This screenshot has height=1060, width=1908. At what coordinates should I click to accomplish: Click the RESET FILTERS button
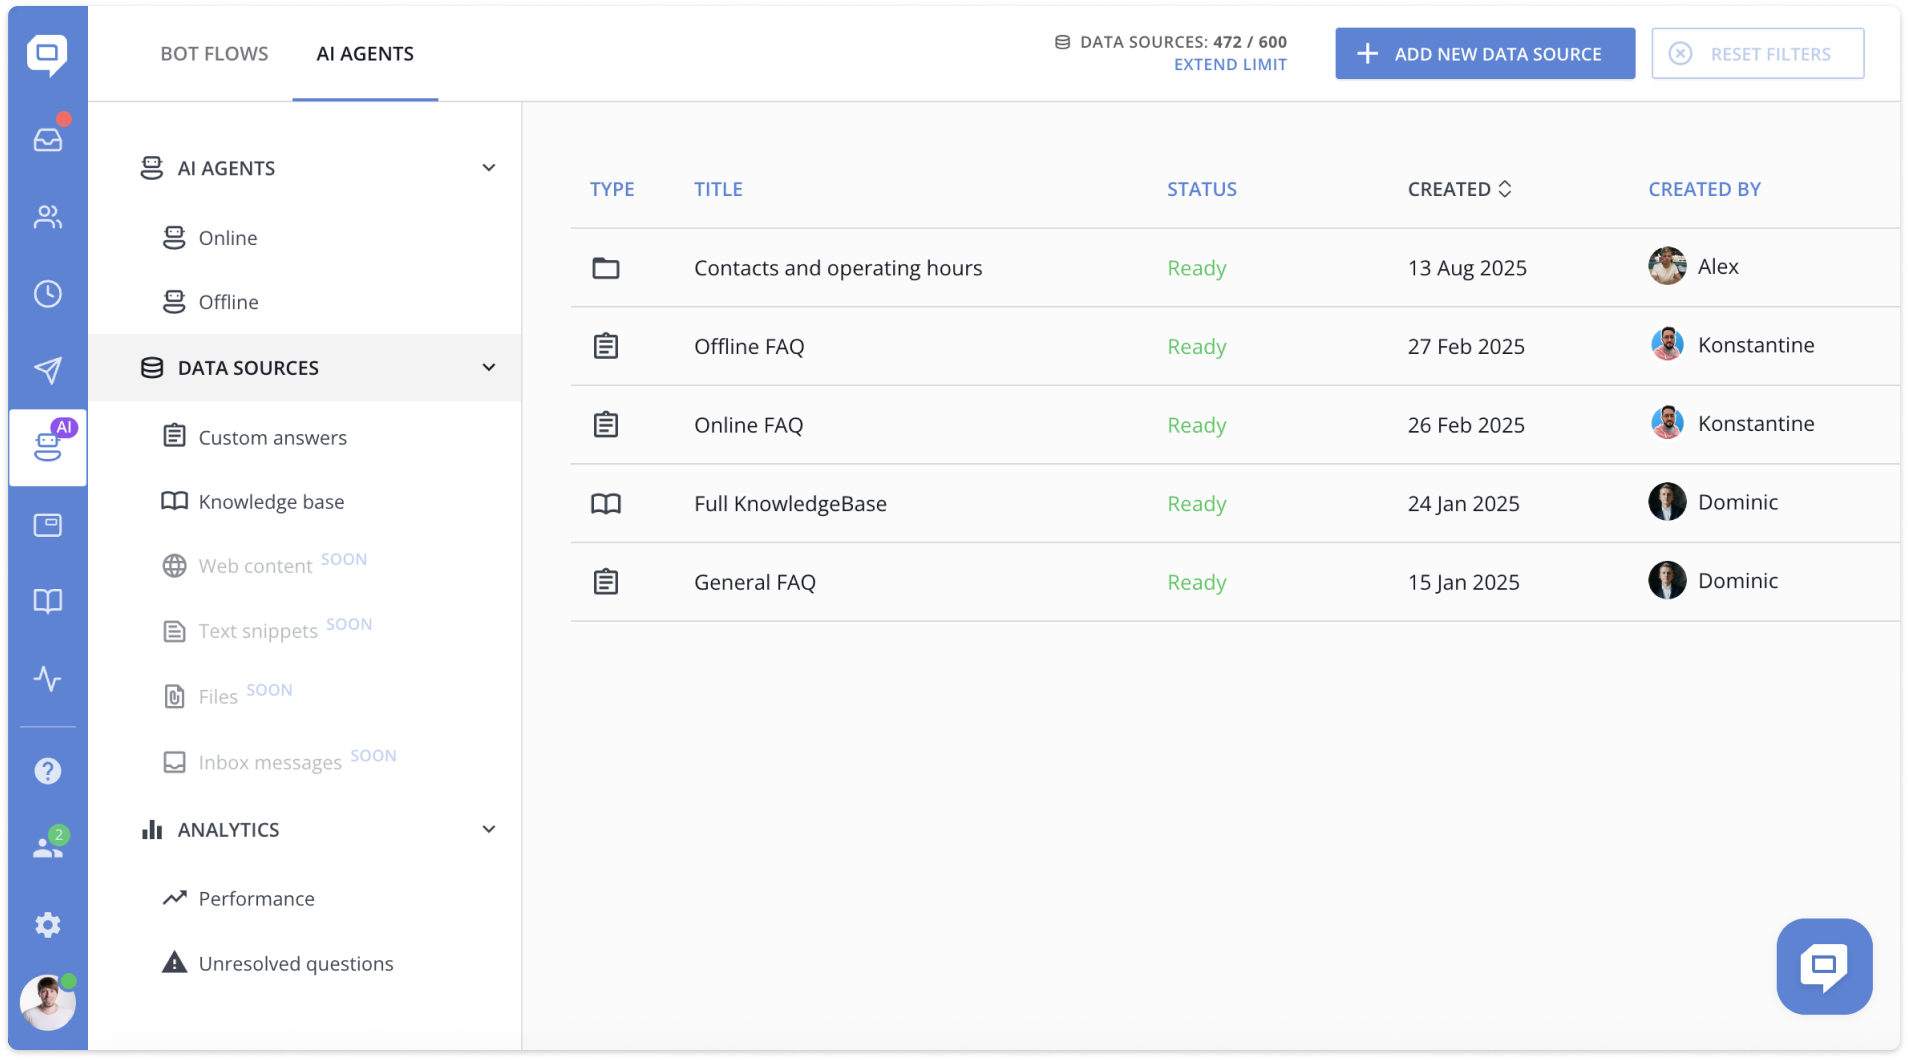[x=1757, y=54]
